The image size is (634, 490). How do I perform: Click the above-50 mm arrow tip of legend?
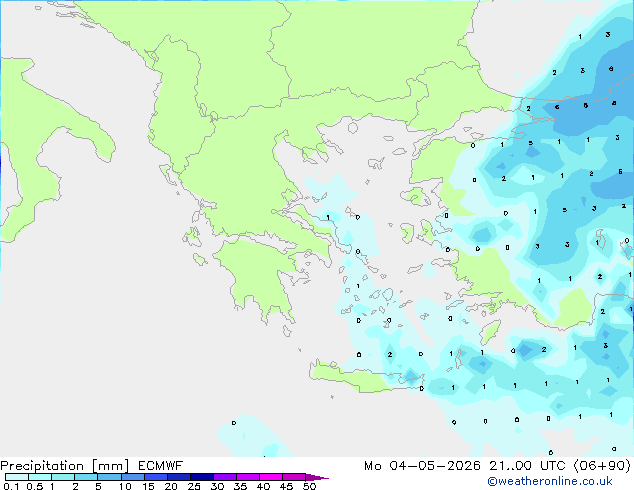click(x=317, y=478)
